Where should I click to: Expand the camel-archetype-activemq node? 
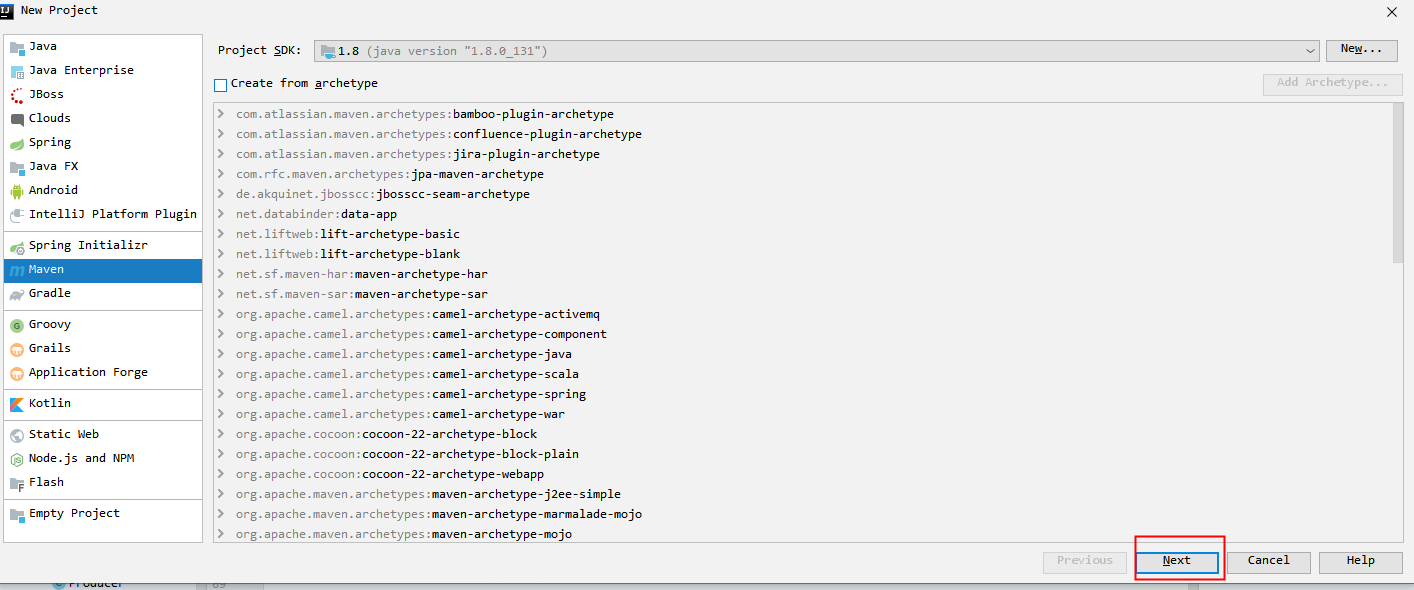tap(221, 314)
